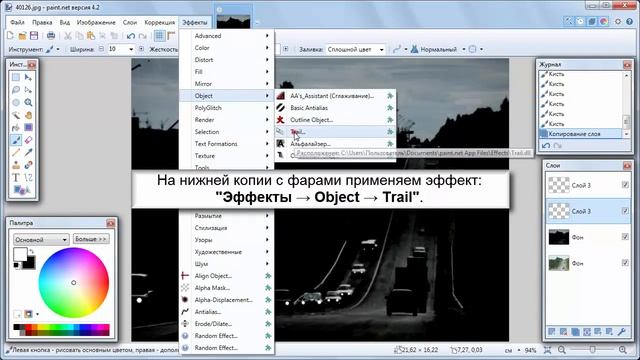Select the Eraser tool
Screen dimensions: 640x360
pyautogui.click(x=28, y=140)
